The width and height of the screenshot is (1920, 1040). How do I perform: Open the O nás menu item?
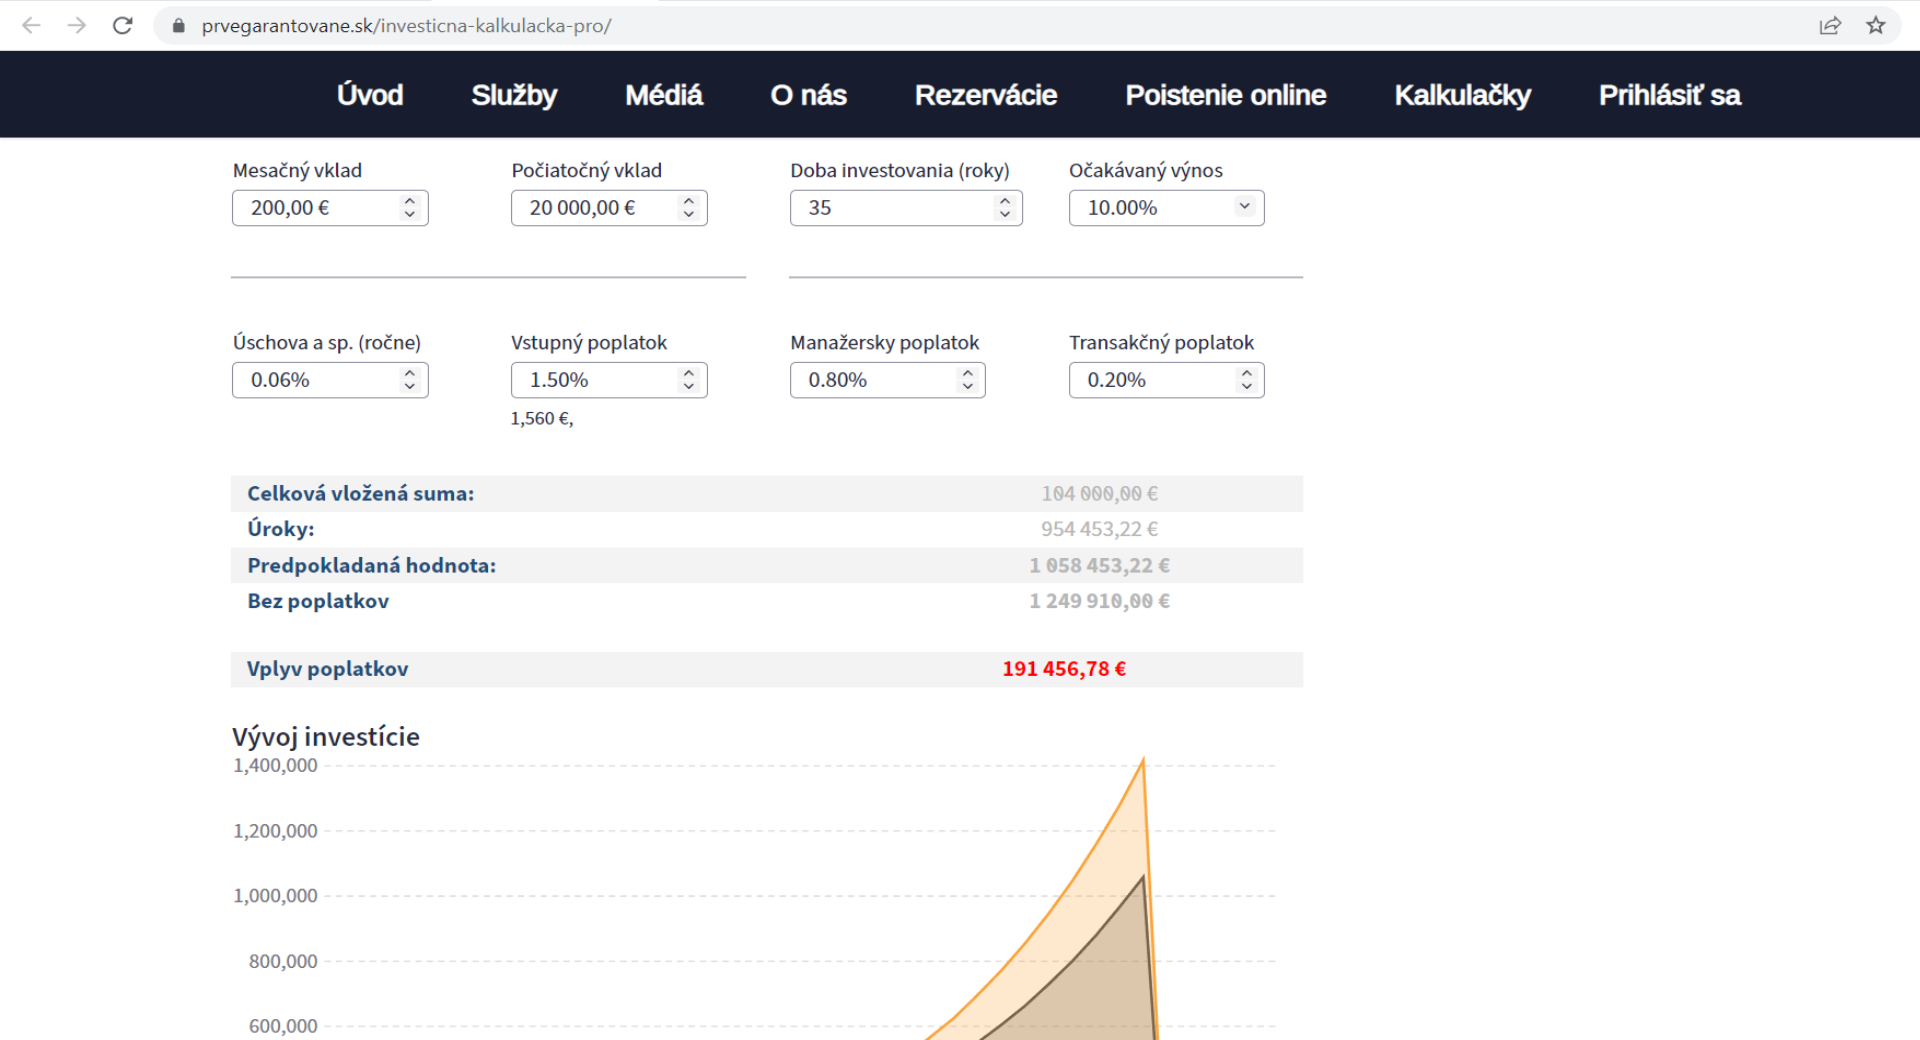[808, 95]
